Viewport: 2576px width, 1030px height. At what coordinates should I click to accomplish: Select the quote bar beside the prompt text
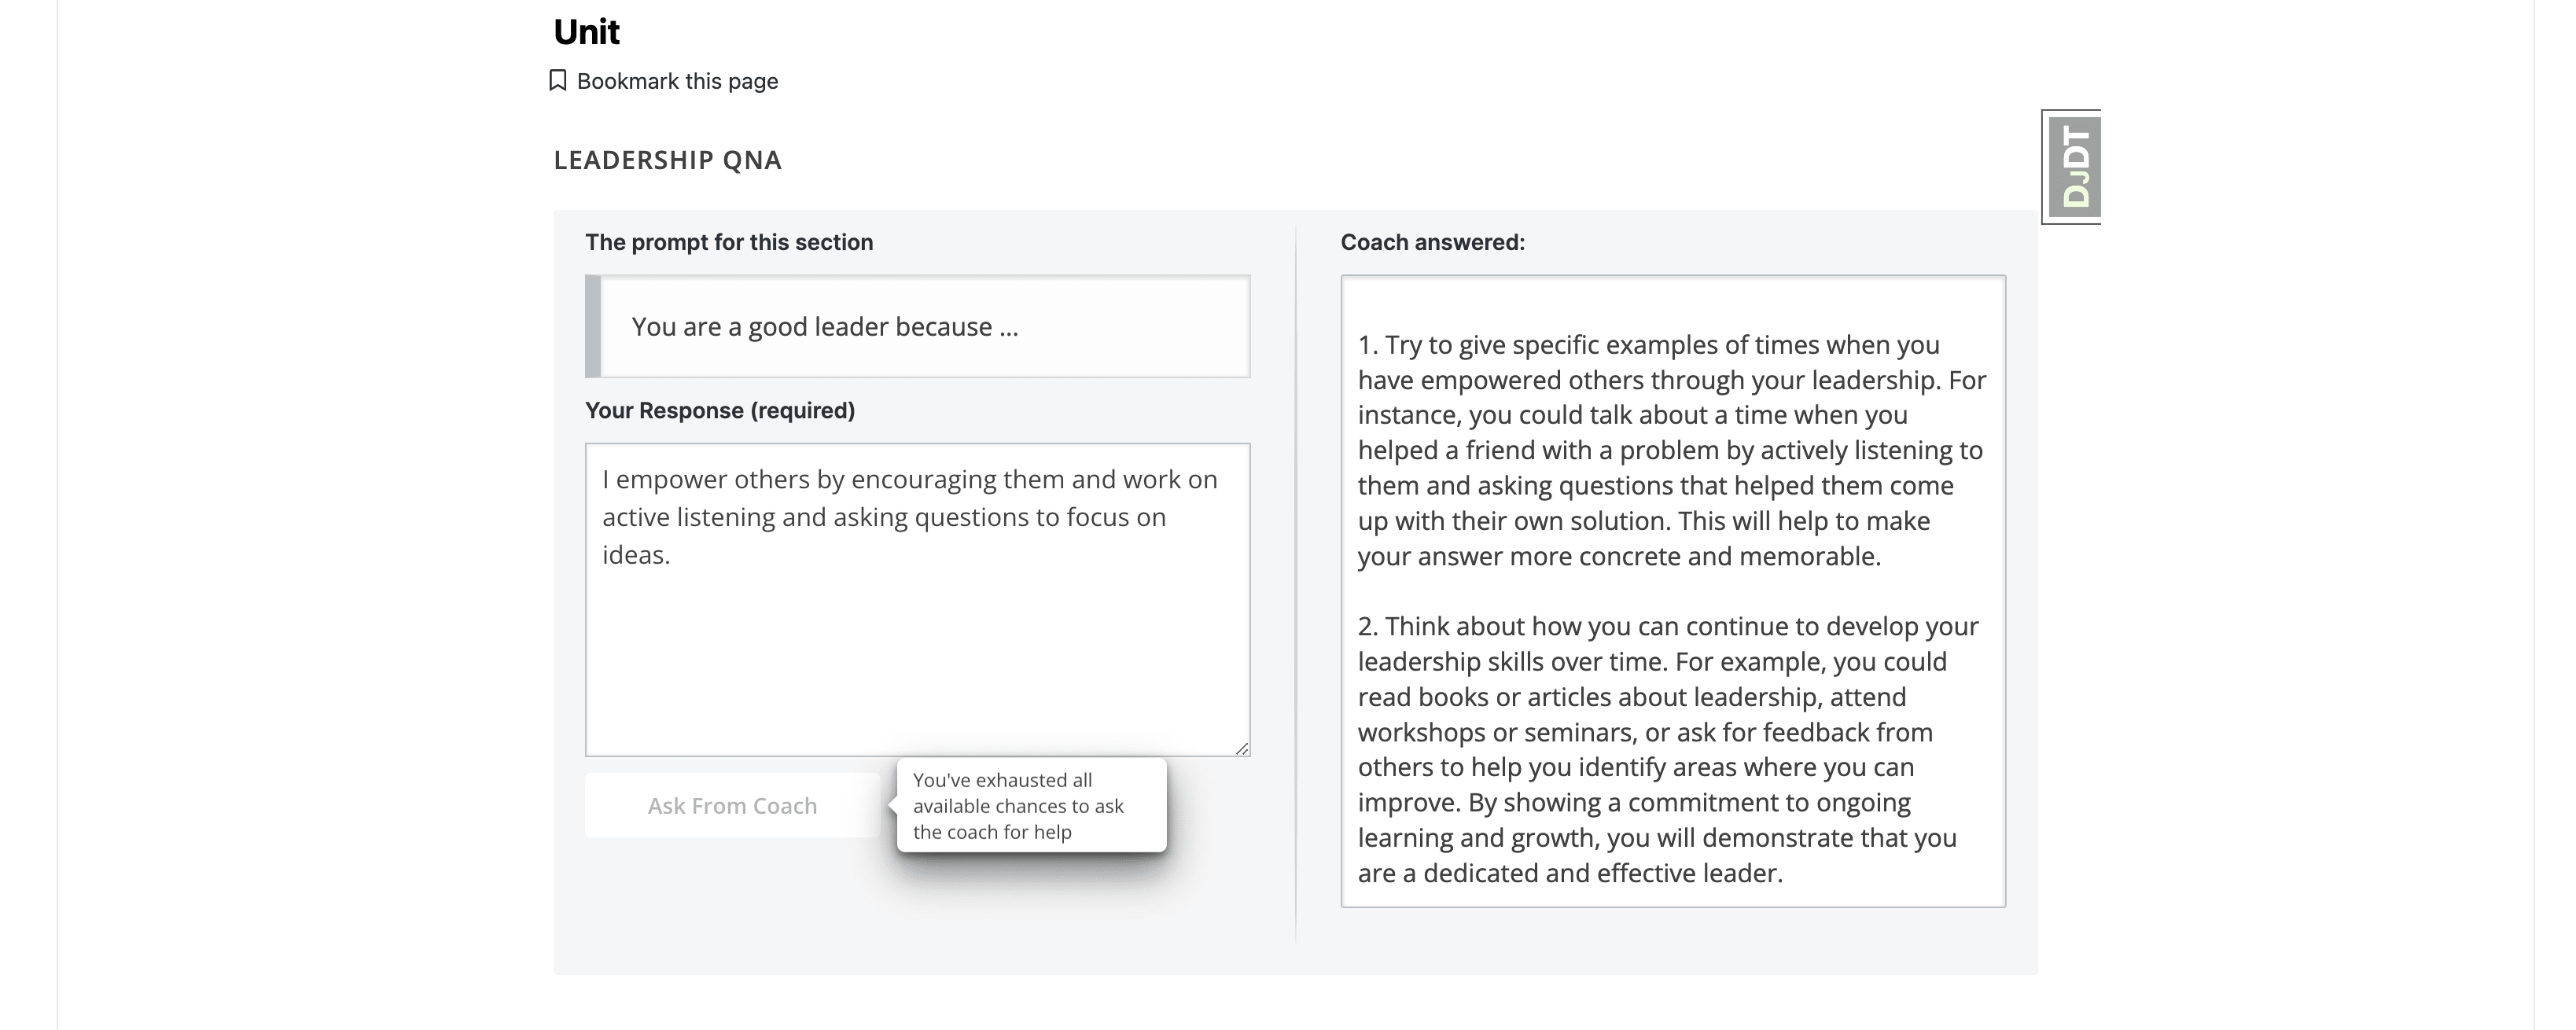pos(592,326)
